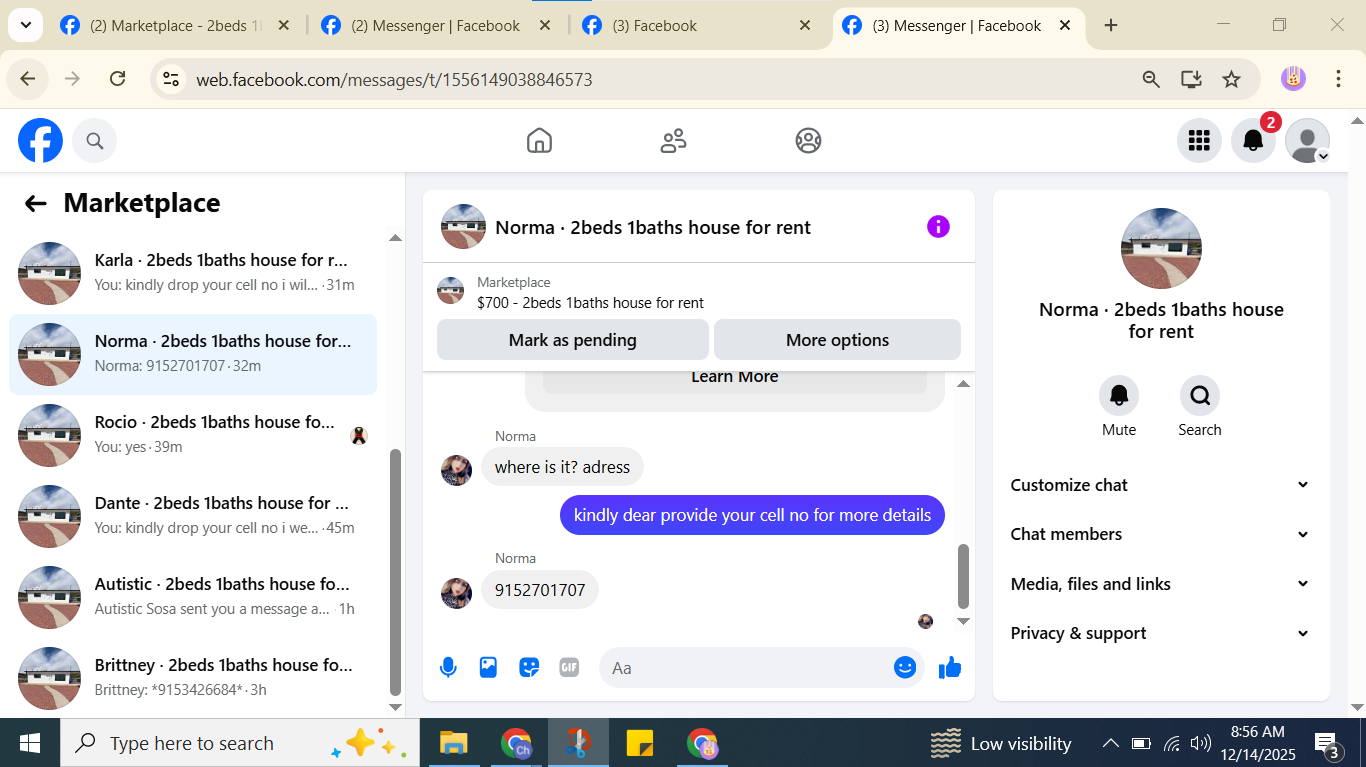Screen dimensions: 1366x767
Task: Click the Windows taskbar search box
Action: coord(240,743)
